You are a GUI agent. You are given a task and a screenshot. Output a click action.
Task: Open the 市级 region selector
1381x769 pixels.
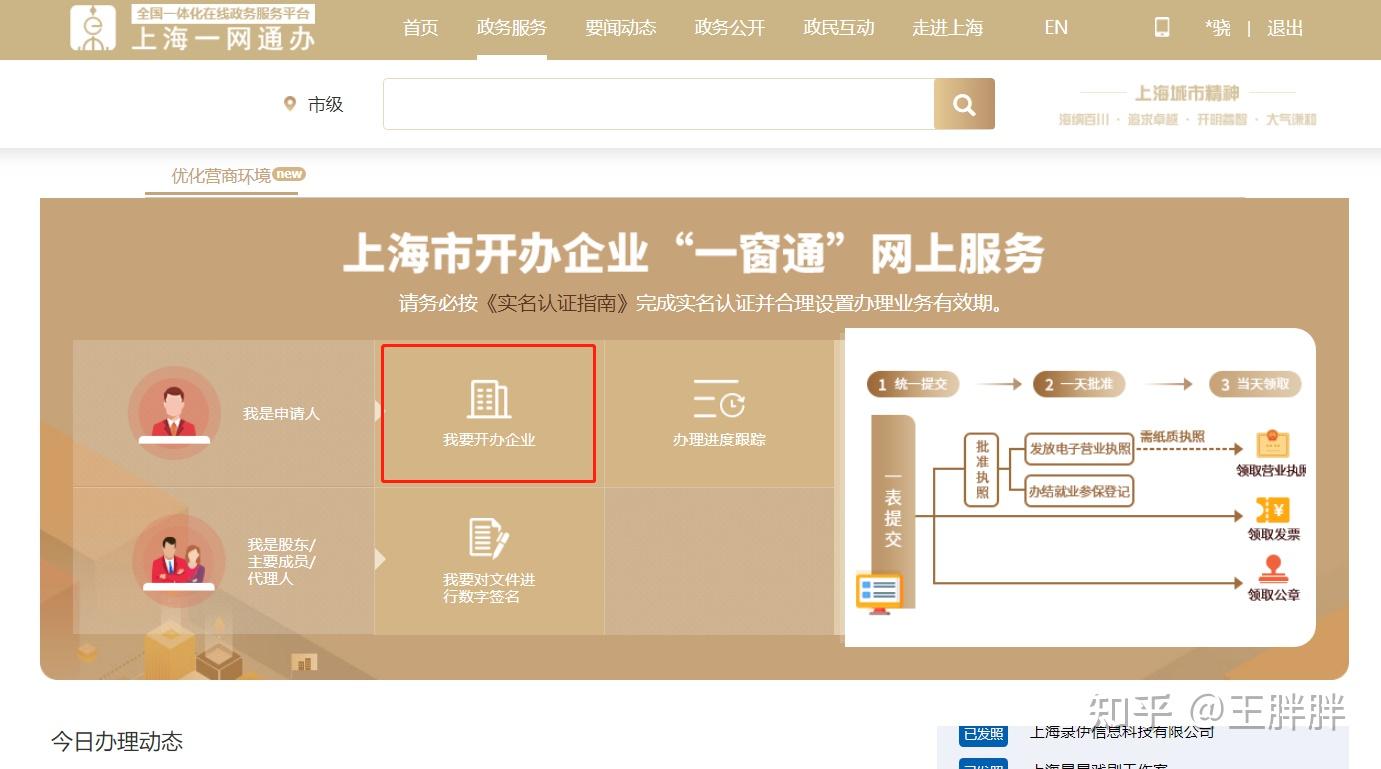[325, 104]
